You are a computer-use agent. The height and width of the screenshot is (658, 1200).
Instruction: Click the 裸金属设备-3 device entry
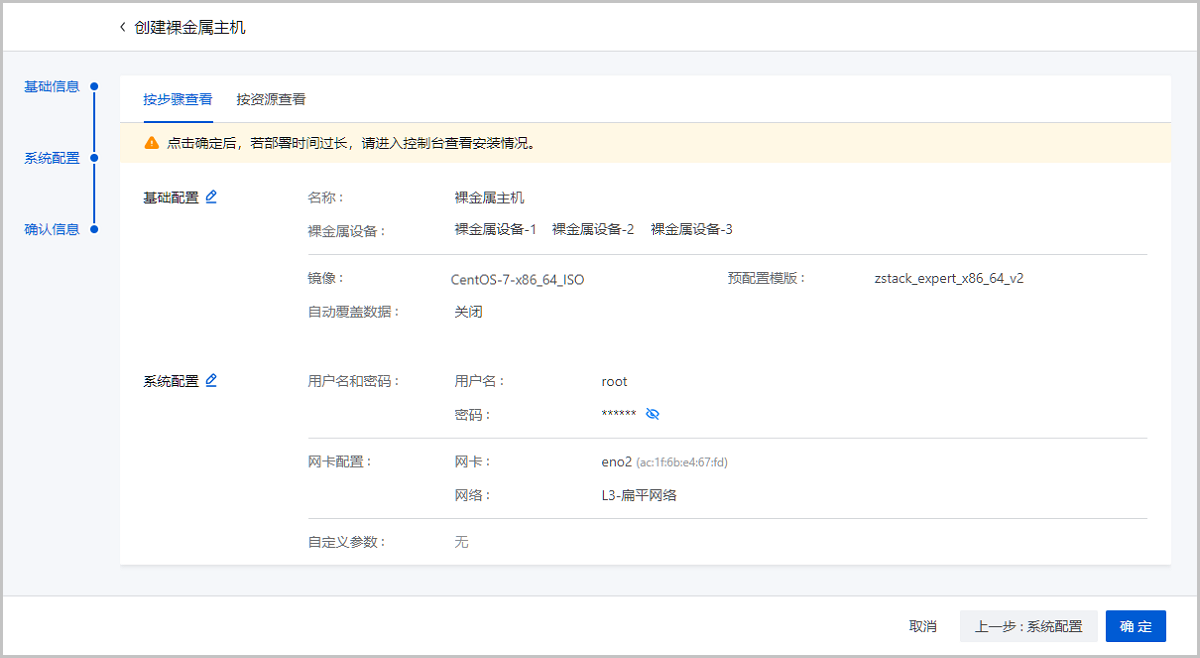point(691,229)
